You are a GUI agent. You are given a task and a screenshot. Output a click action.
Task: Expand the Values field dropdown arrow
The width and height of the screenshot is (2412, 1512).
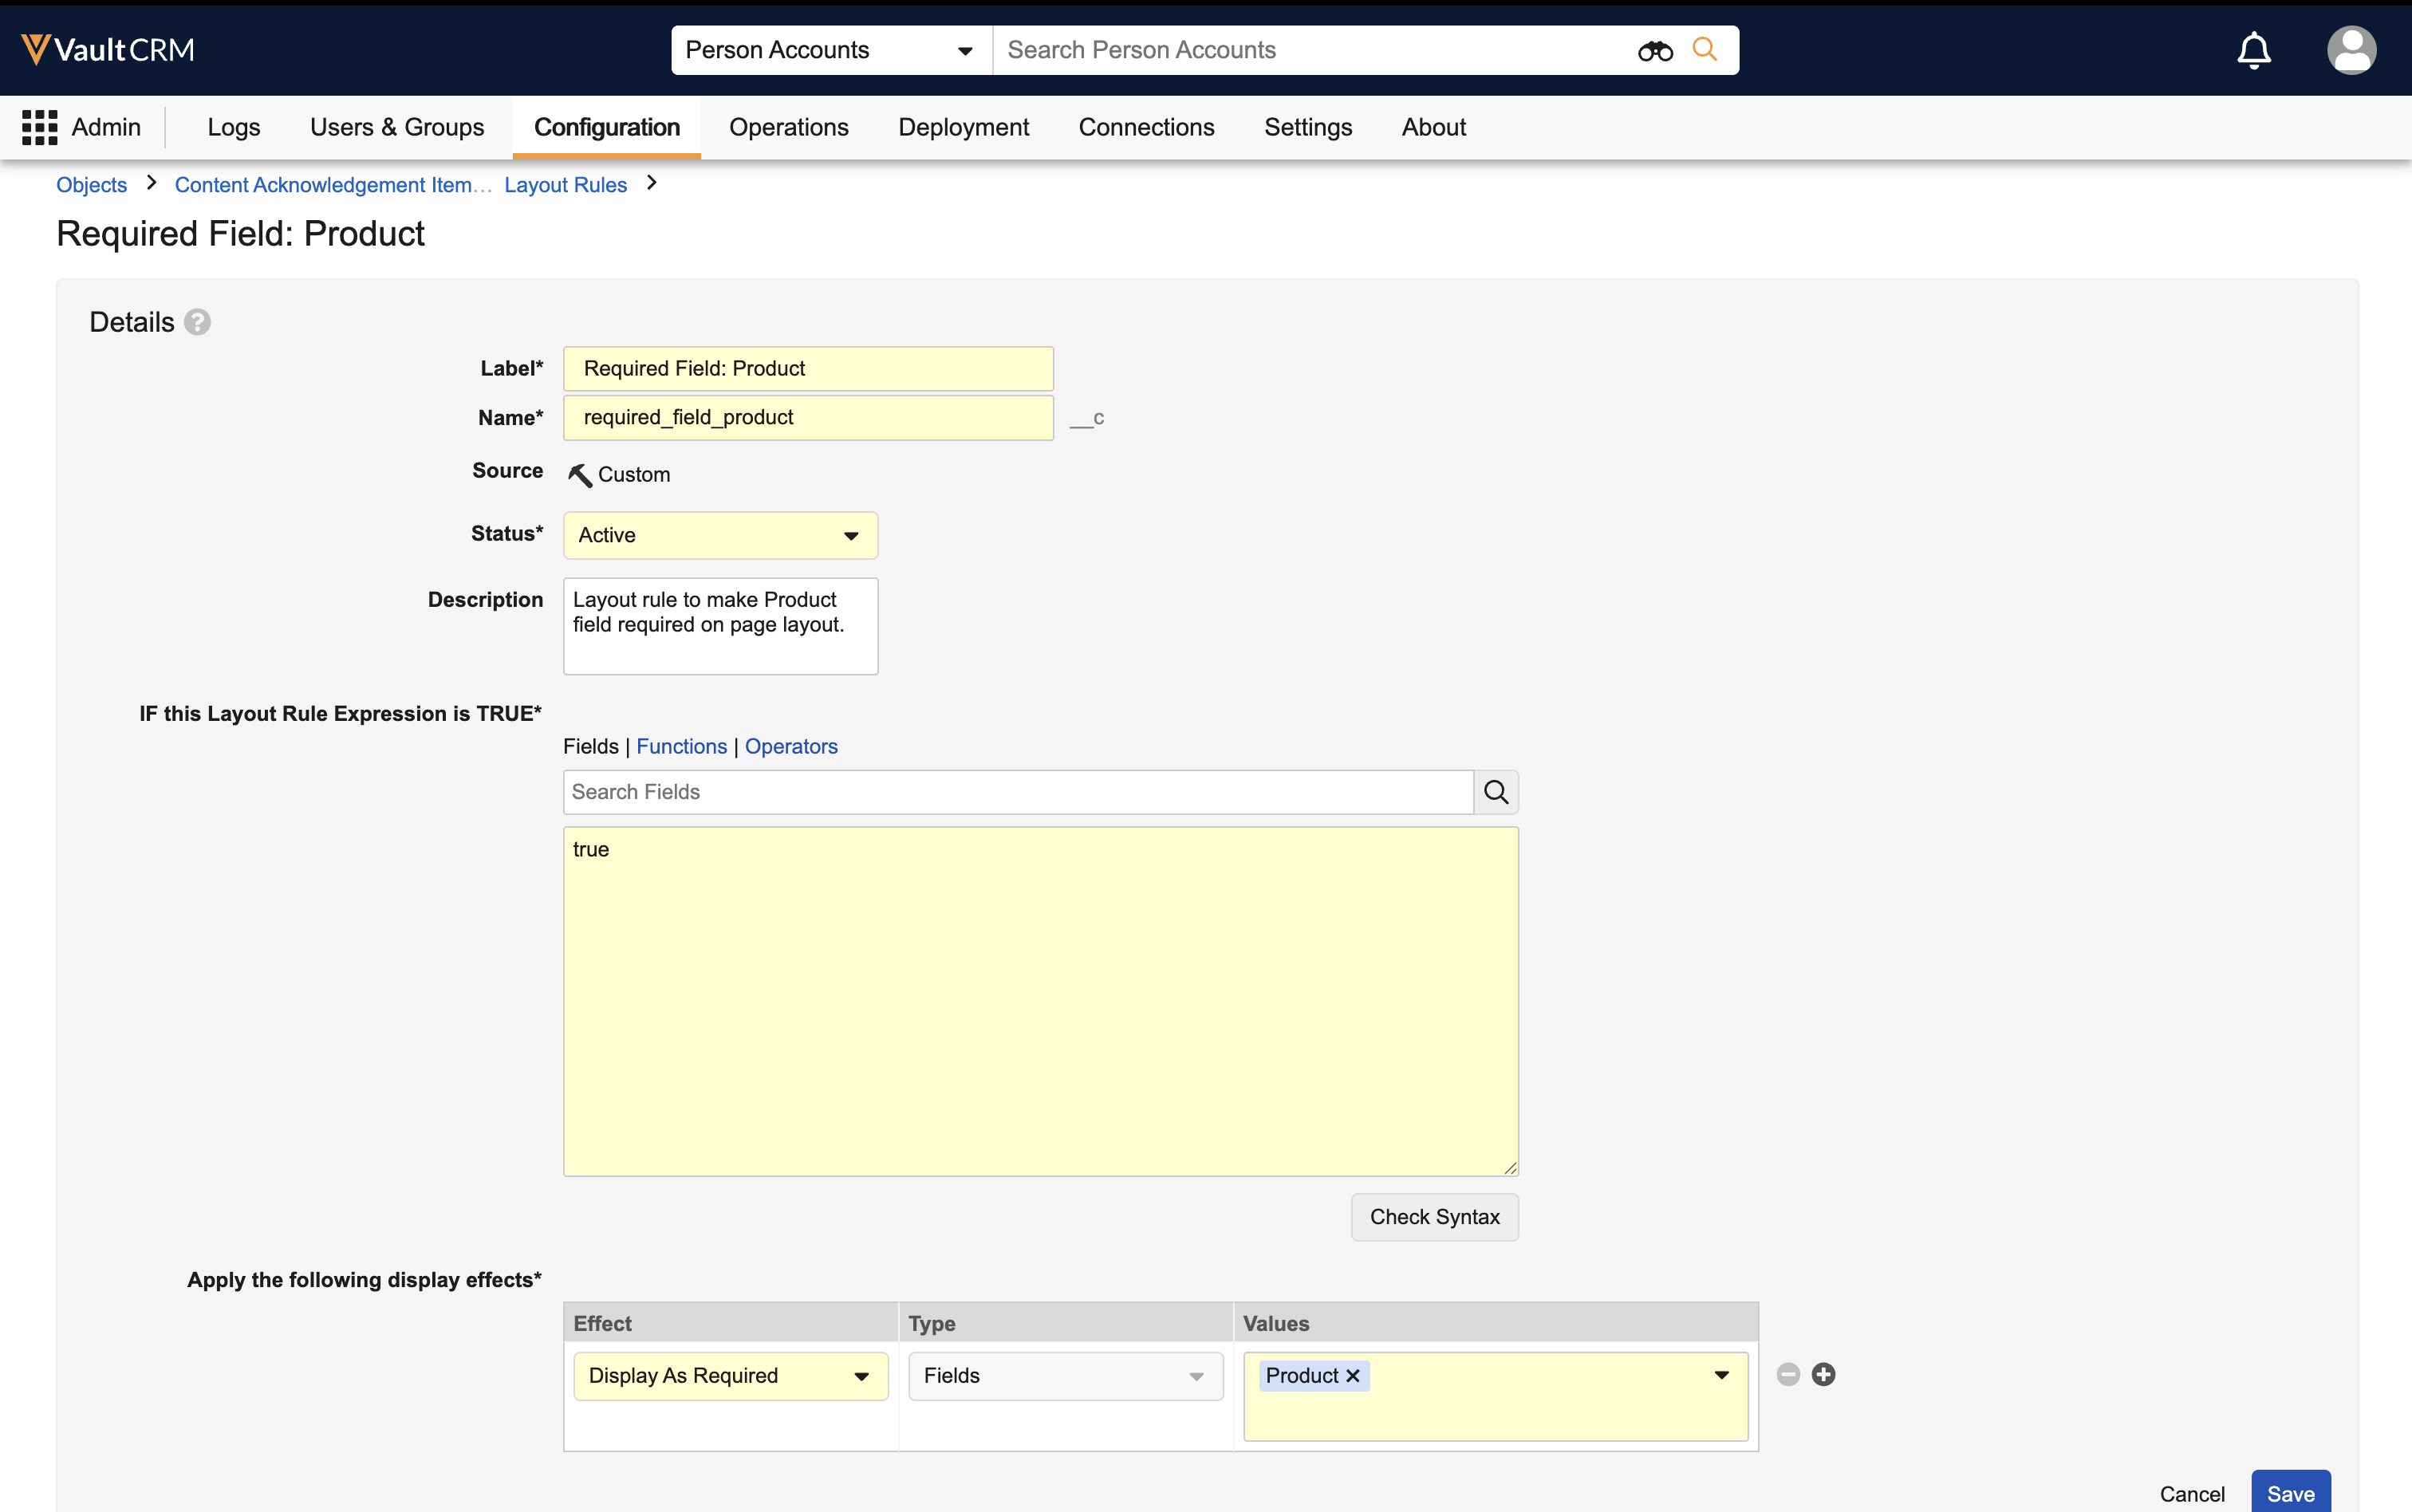click(x=1721, y=1375)
